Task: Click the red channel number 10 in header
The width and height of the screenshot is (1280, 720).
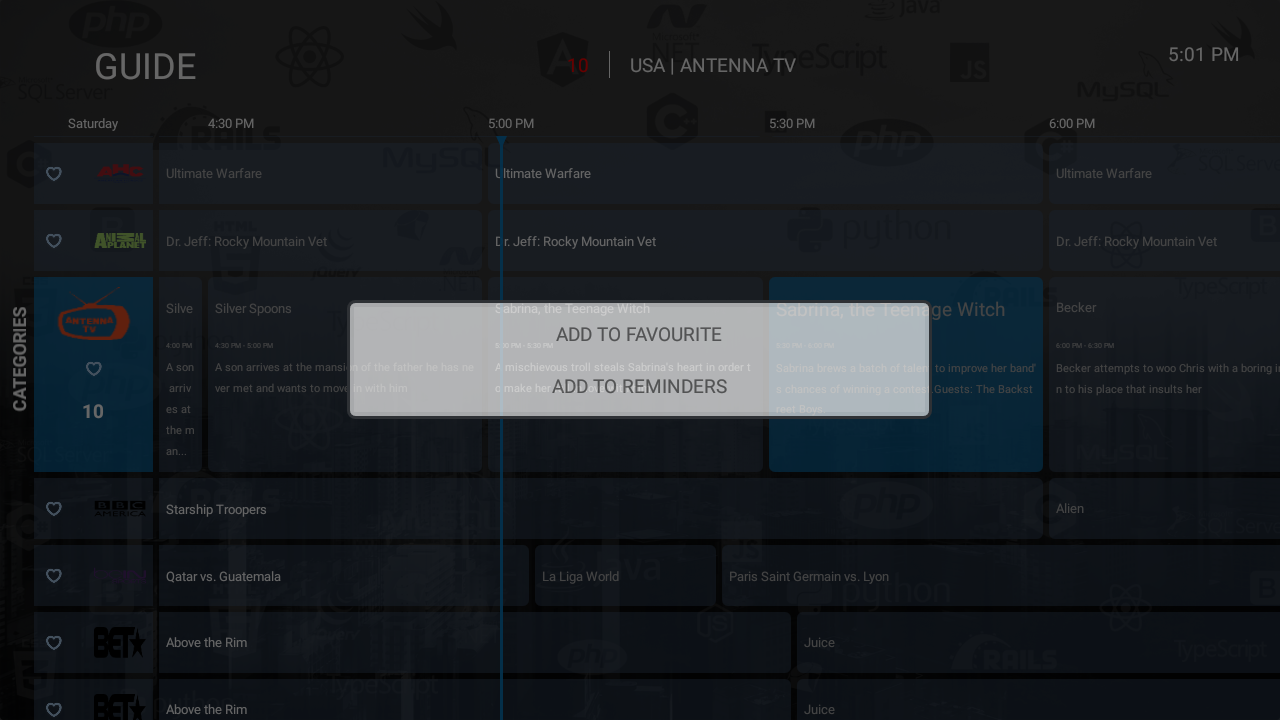Action: [x=578, y=66]
